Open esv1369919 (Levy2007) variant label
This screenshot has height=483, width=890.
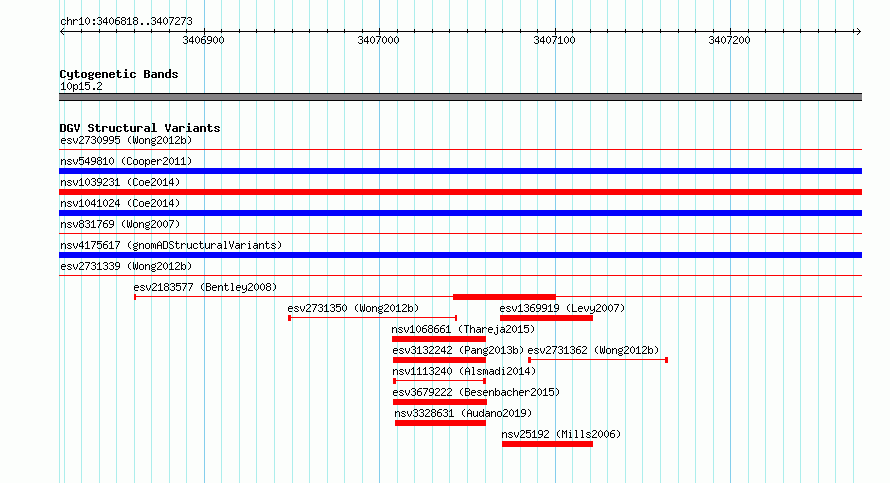pyautogui.click(x=562, y=308)
